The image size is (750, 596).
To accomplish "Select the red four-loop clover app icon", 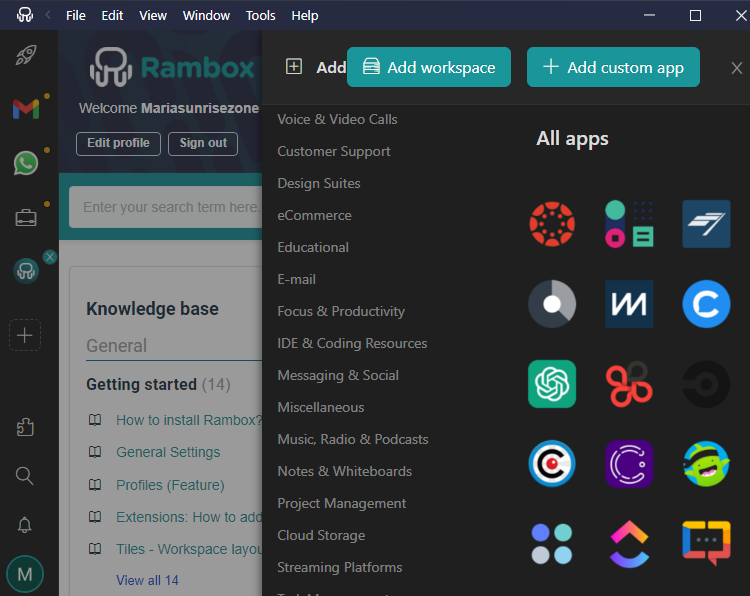I will click(x=629, y=384).
